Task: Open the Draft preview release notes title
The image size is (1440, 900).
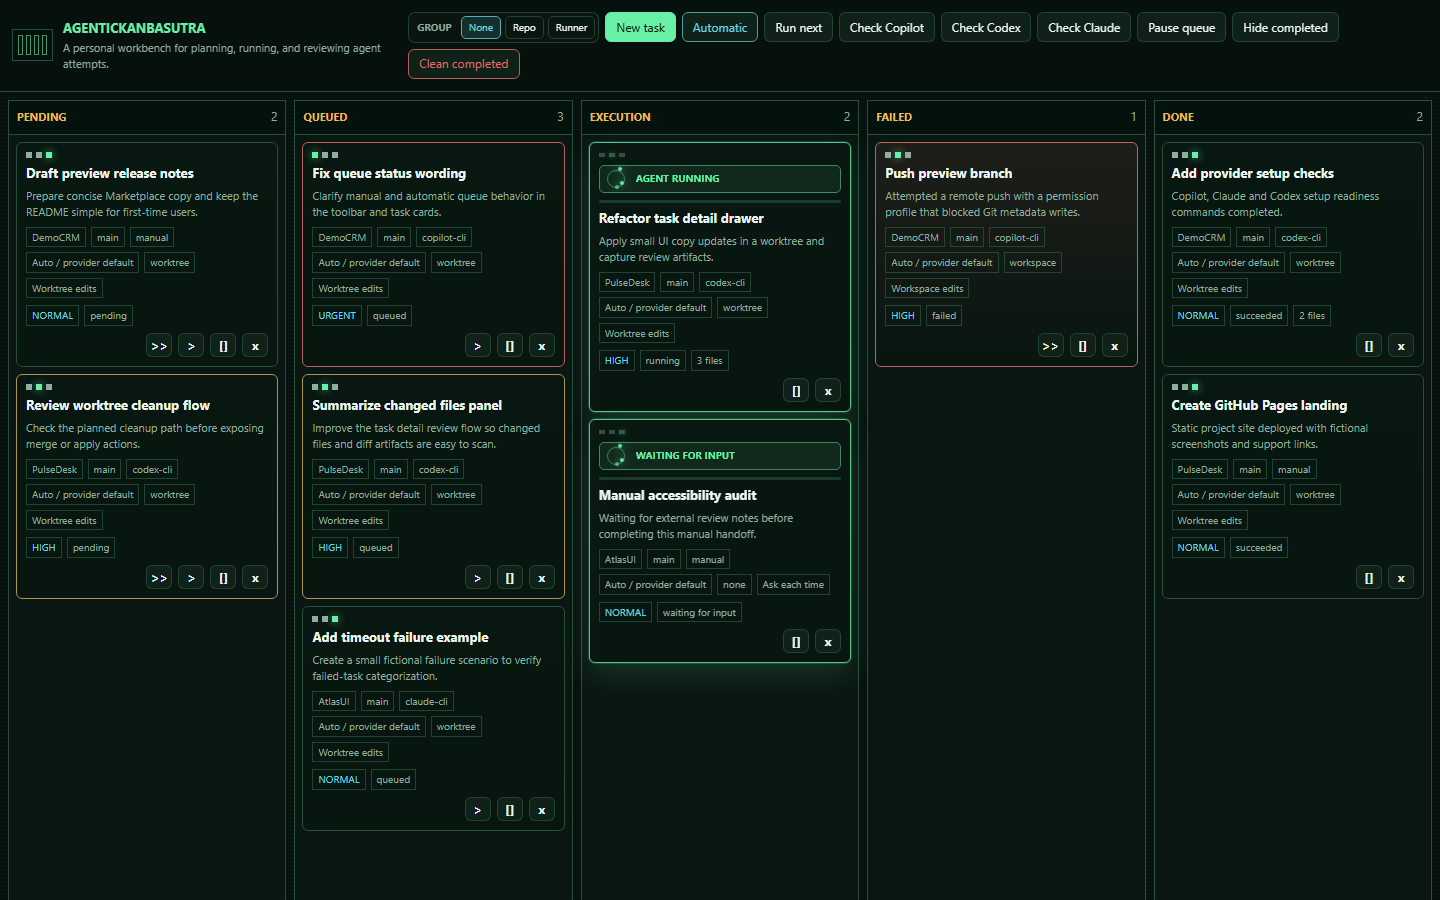Action: coord(110,173)
